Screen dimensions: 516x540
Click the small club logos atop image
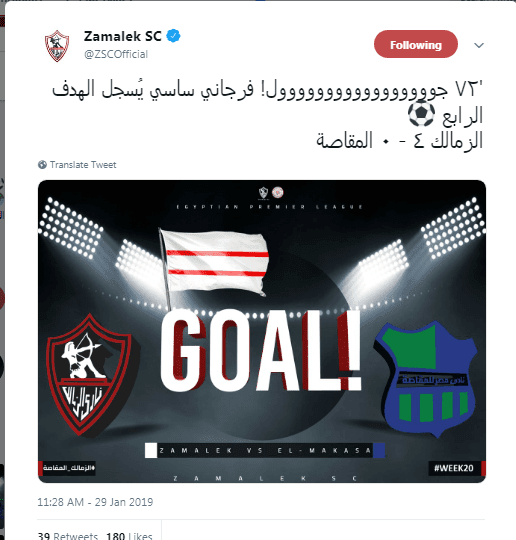(x=271, y=193)
